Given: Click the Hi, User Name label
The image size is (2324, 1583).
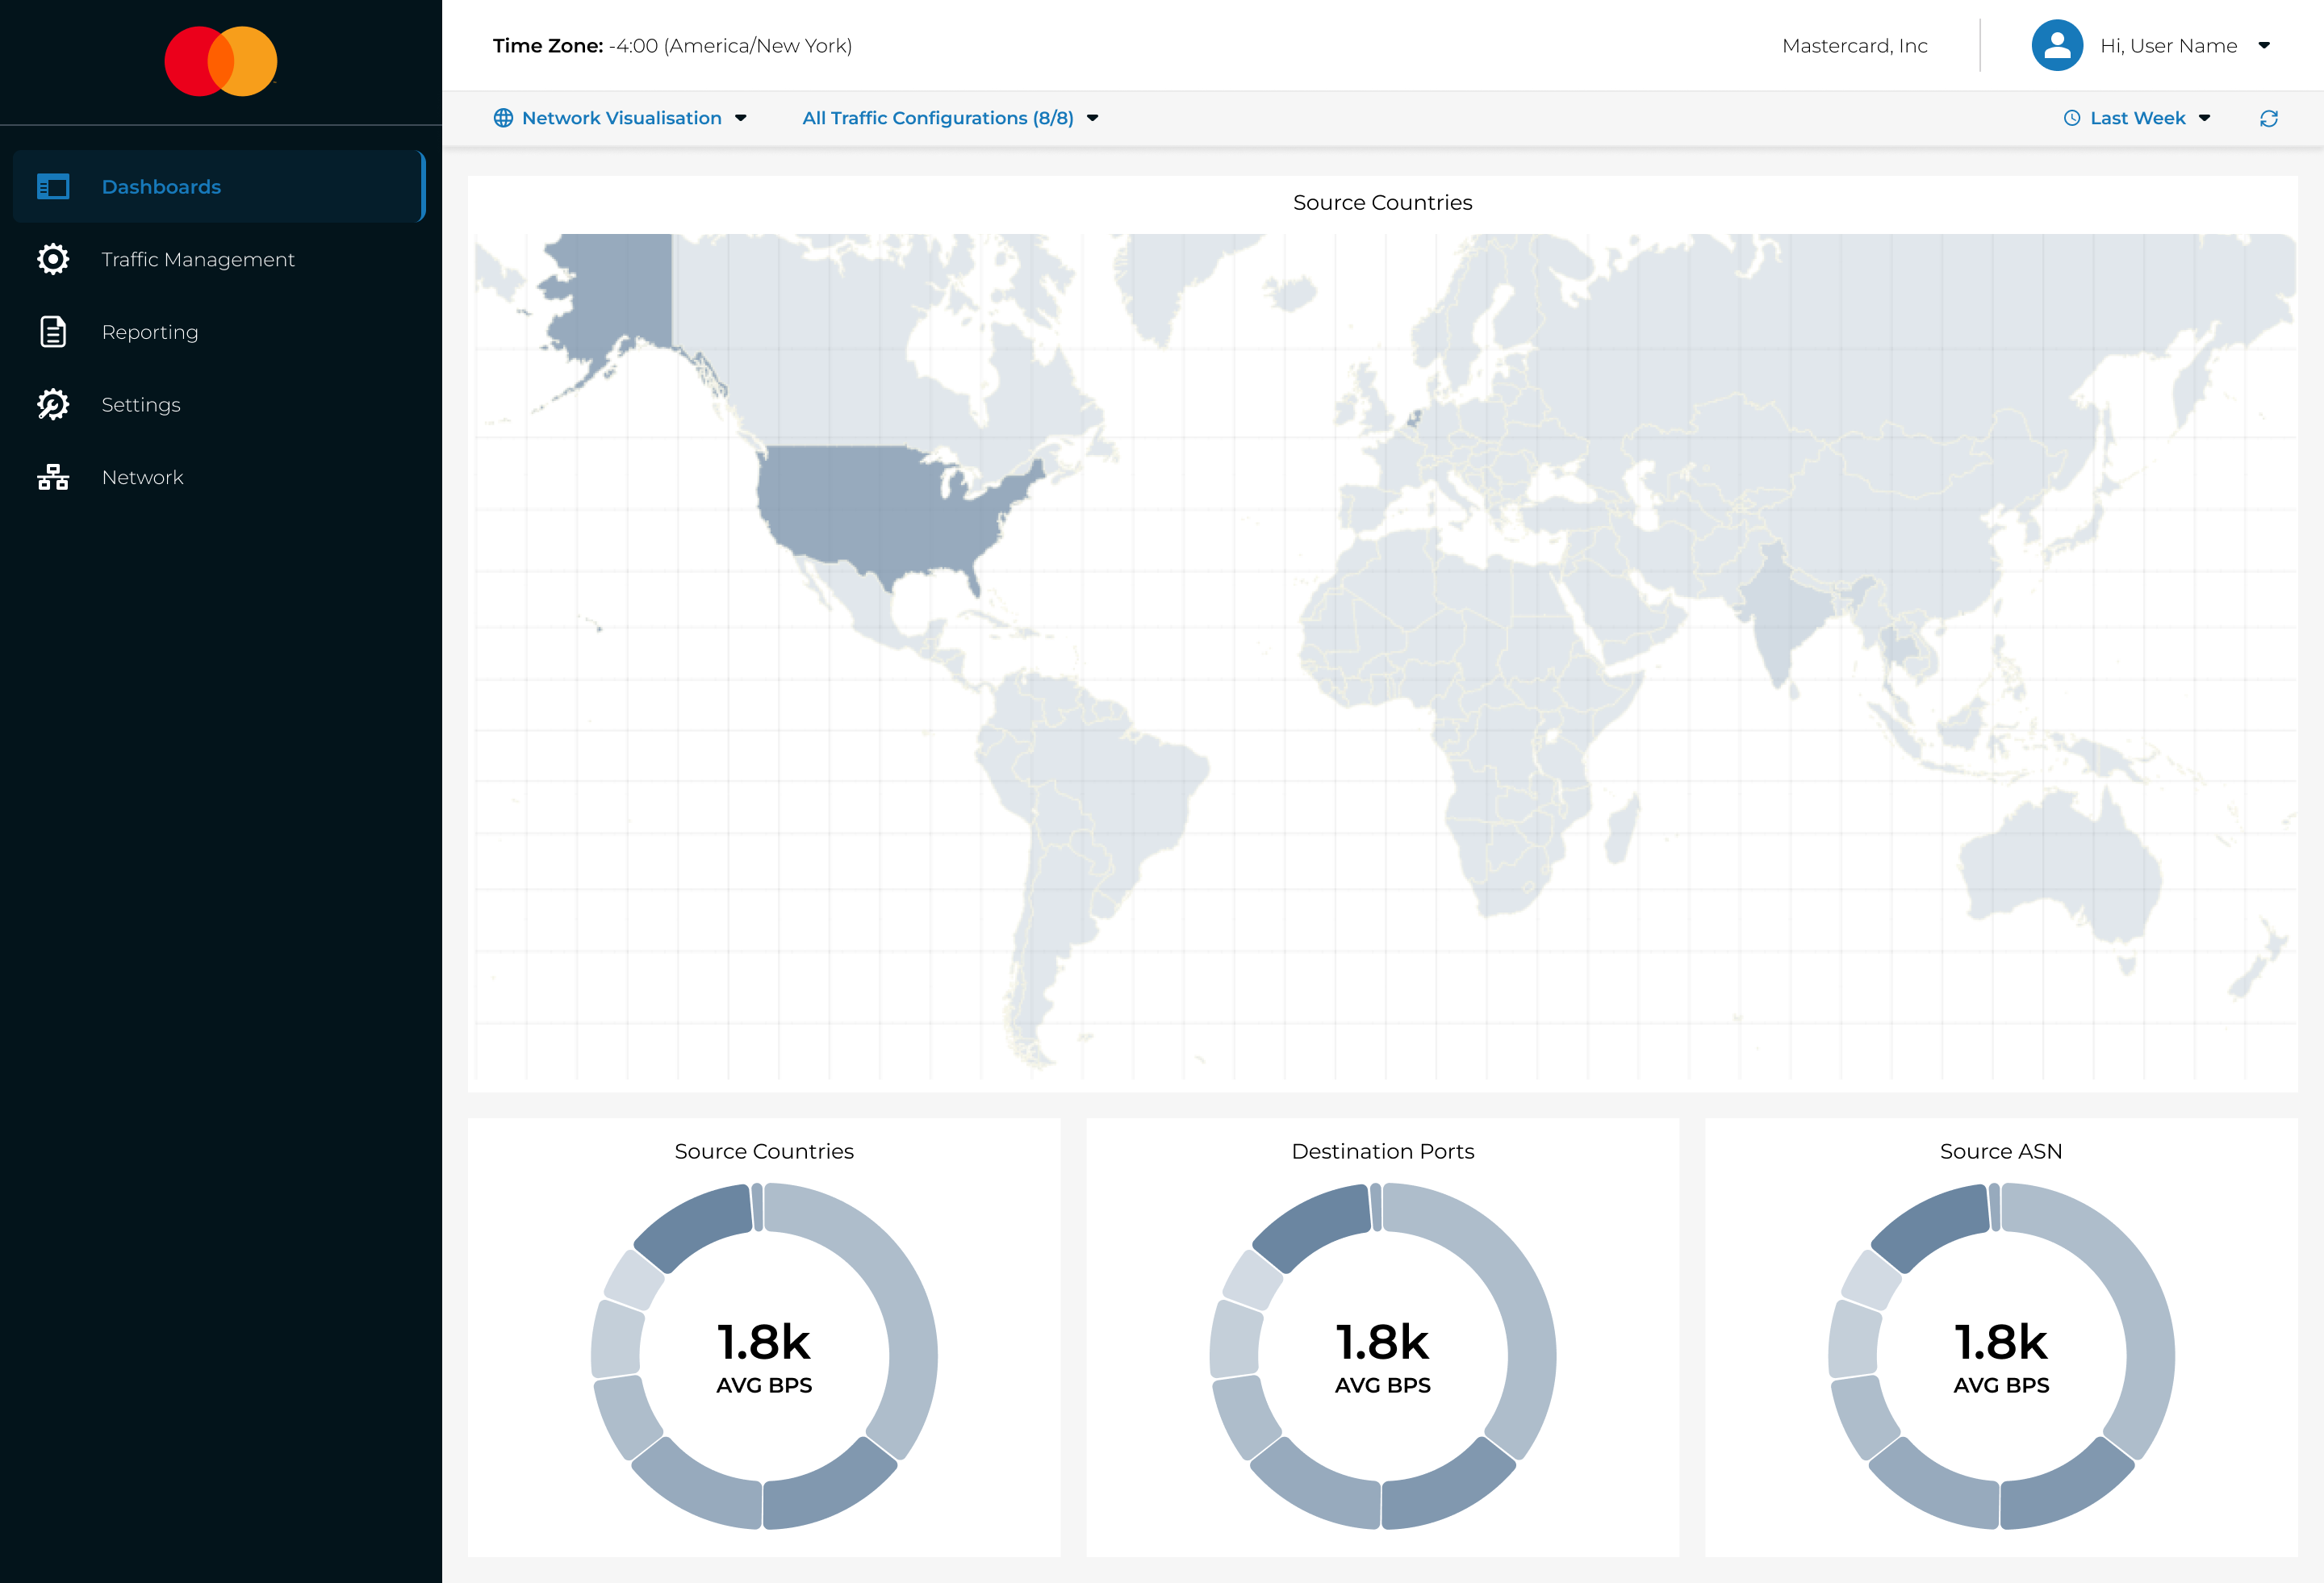Looking at the screenshot, I should [x=2168, y=46].
